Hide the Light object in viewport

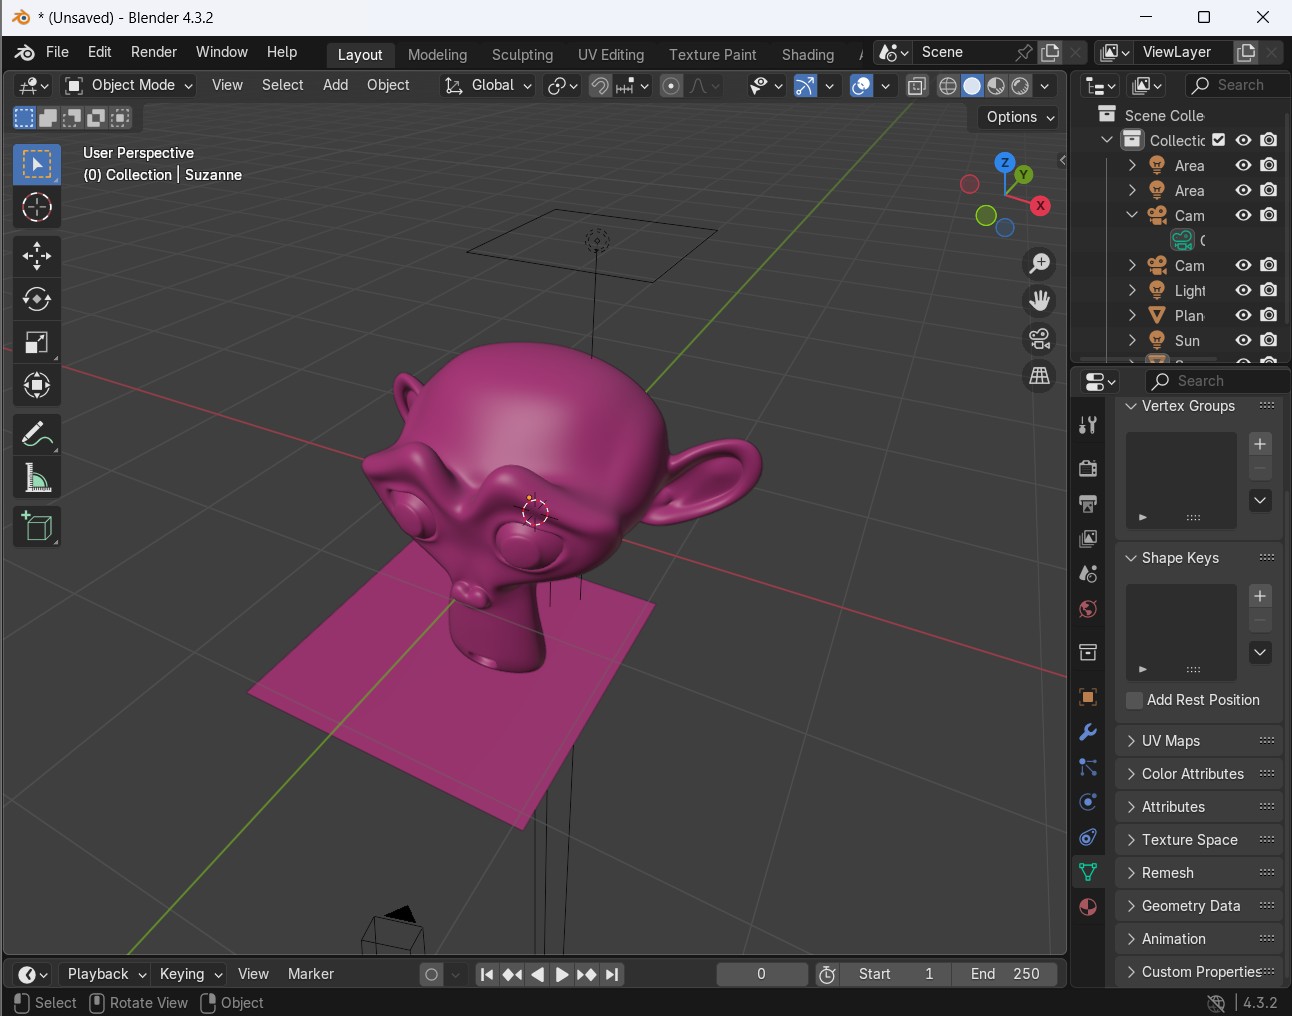(1243, 290)
